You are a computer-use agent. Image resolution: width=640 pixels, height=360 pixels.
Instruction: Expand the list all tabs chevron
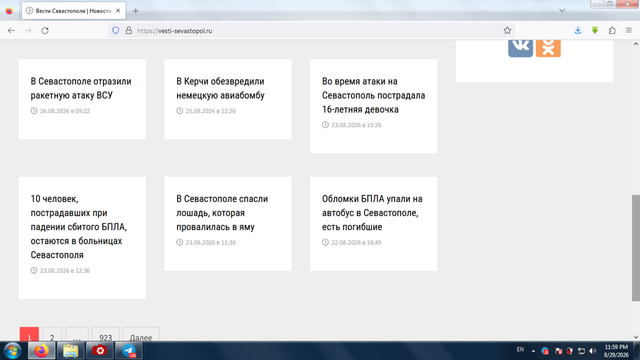tap(562, 11)
